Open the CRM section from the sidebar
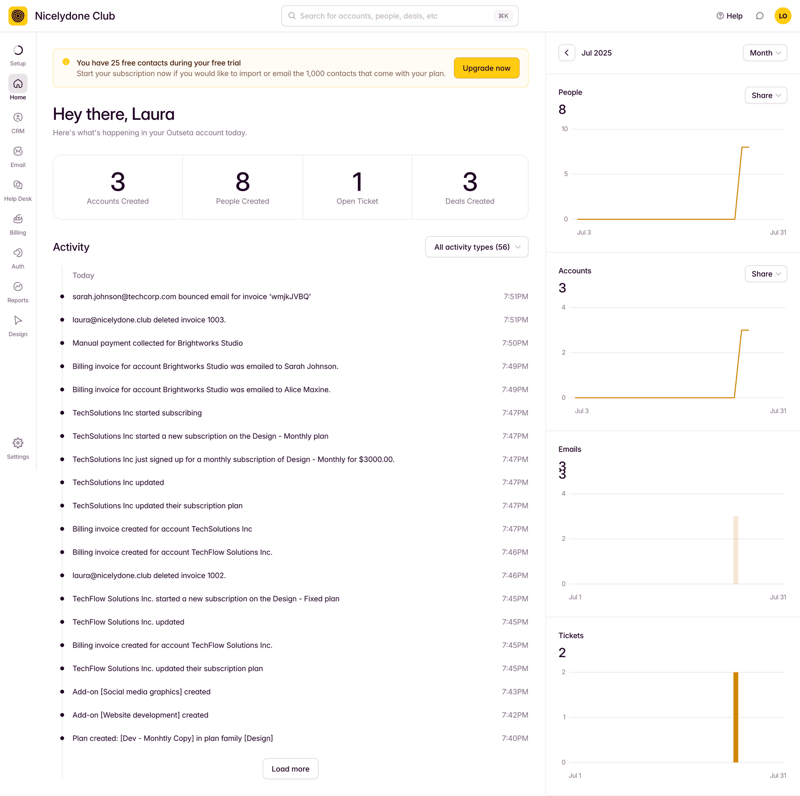The width and height of the screenshot is (800, 796). point(17,116)
